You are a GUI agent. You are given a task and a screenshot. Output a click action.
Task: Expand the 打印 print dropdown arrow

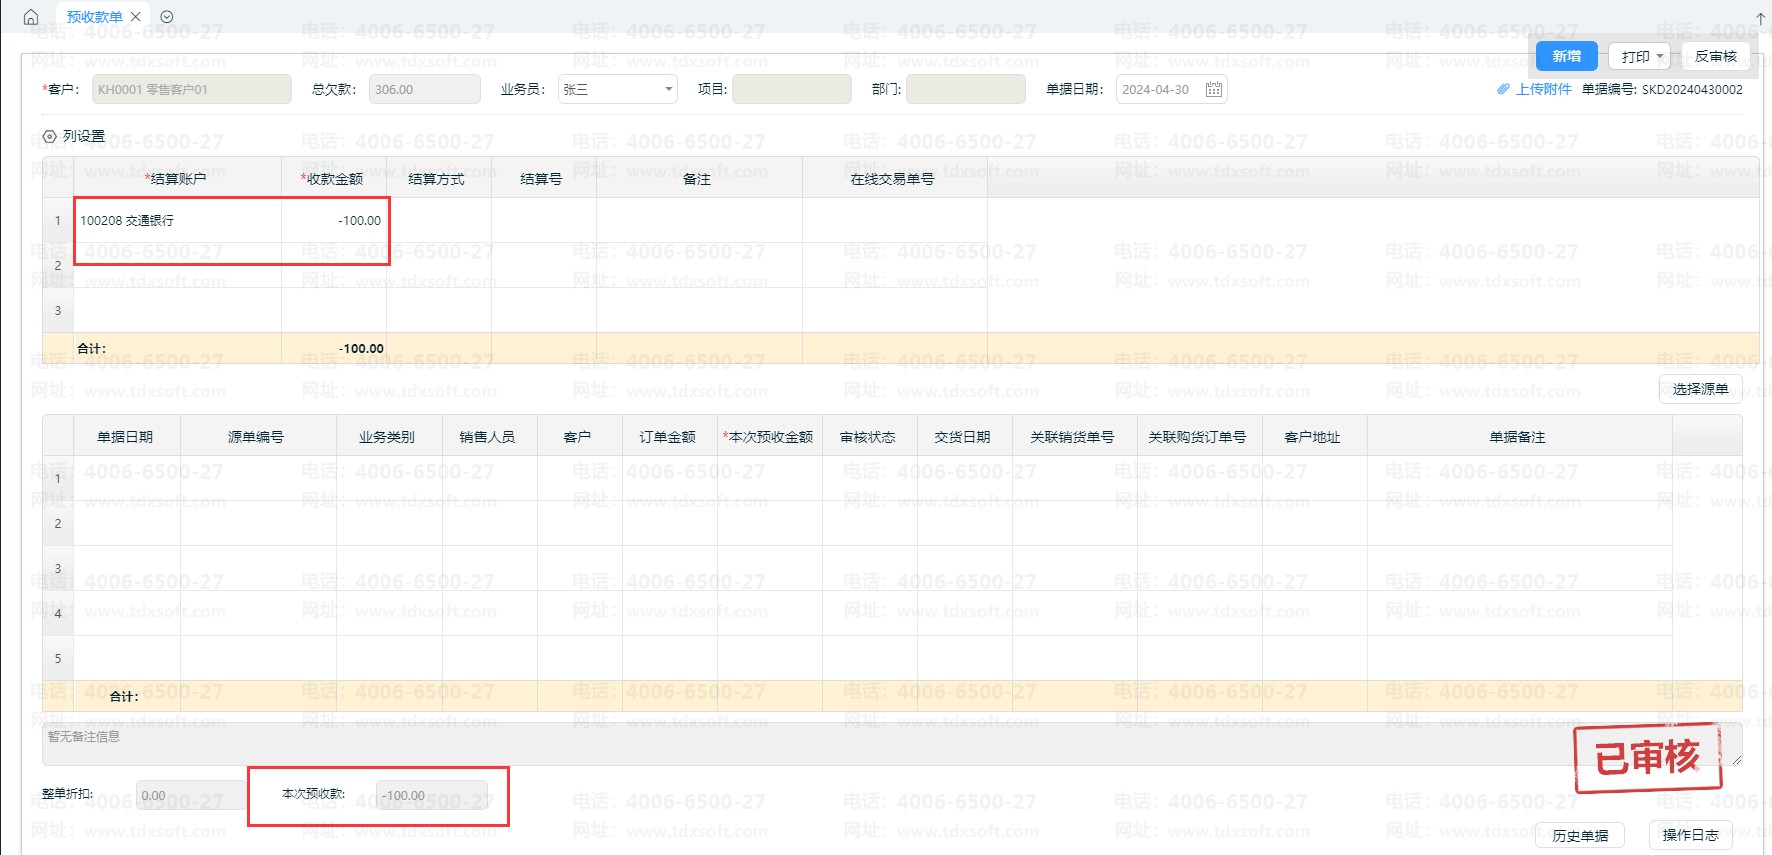point(1660,57)
